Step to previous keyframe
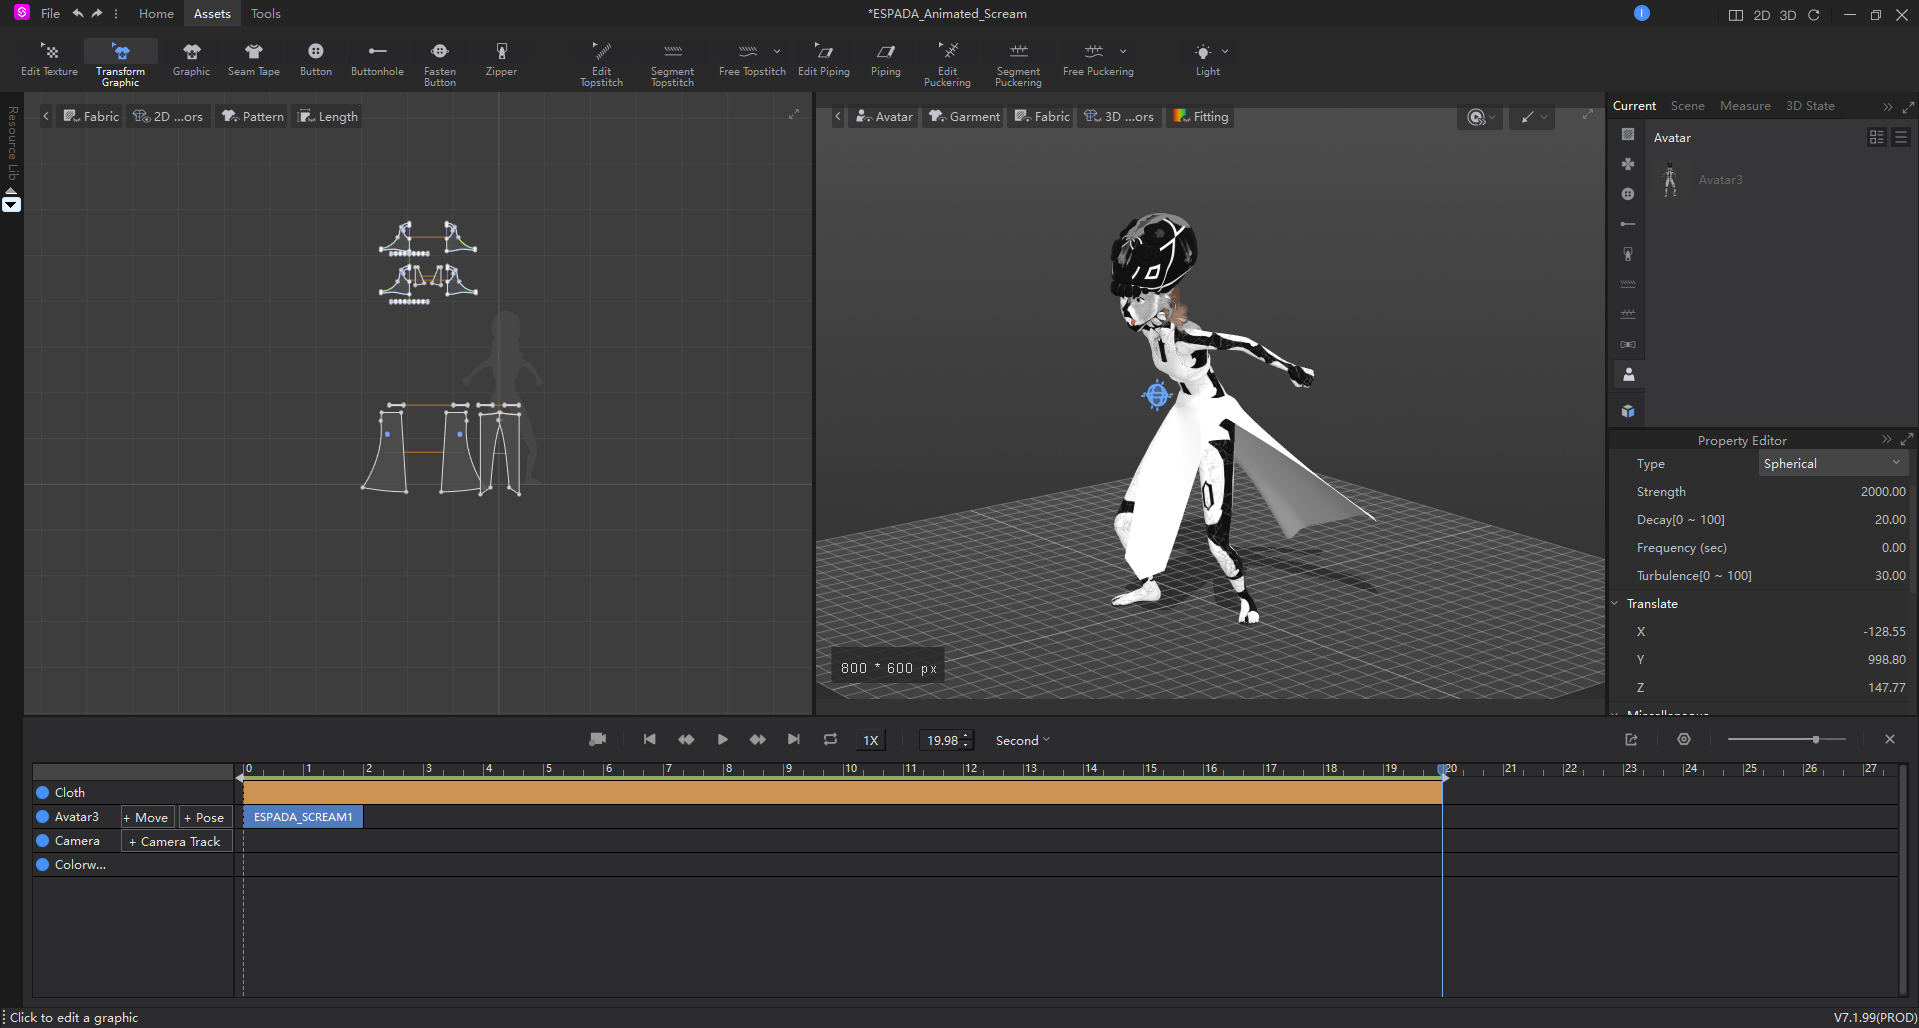Screen dimensions: 1919x1028 [x=686, y=739]
